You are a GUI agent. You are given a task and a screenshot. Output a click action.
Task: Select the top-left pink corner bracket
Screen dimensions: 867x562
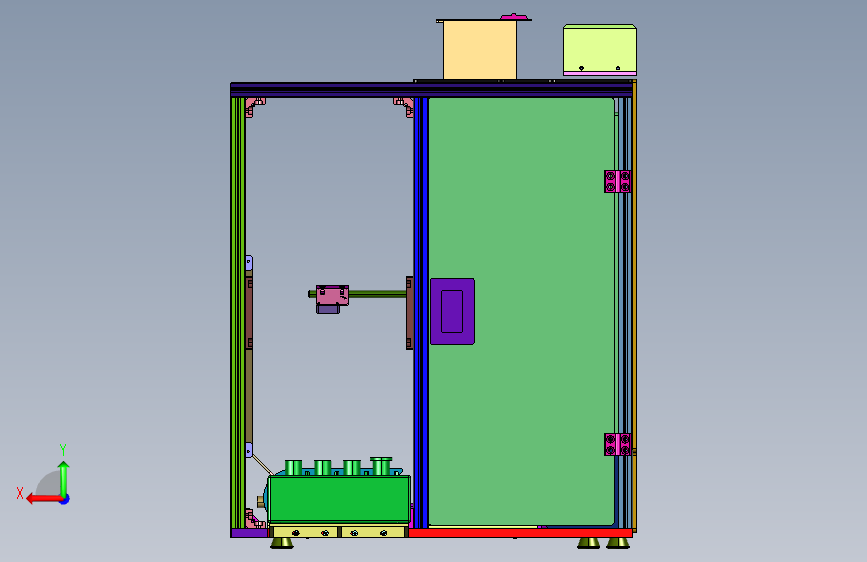coord(255,107)
